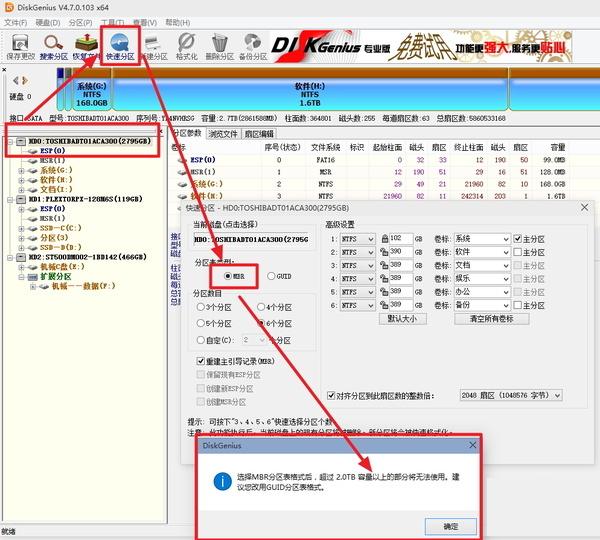This screenshot has height=540, width=600.
Task: Click the New Partition (新建分区) toolbar icon
Action: (154, 47)
